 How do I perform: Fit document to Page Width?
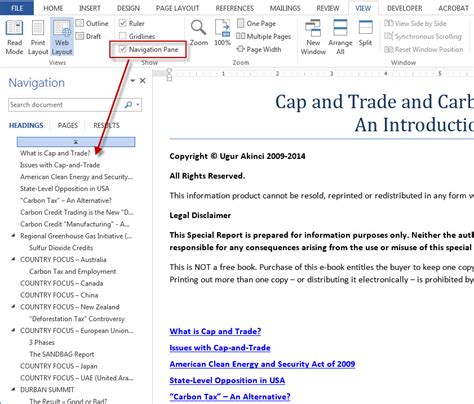(259, 49)
